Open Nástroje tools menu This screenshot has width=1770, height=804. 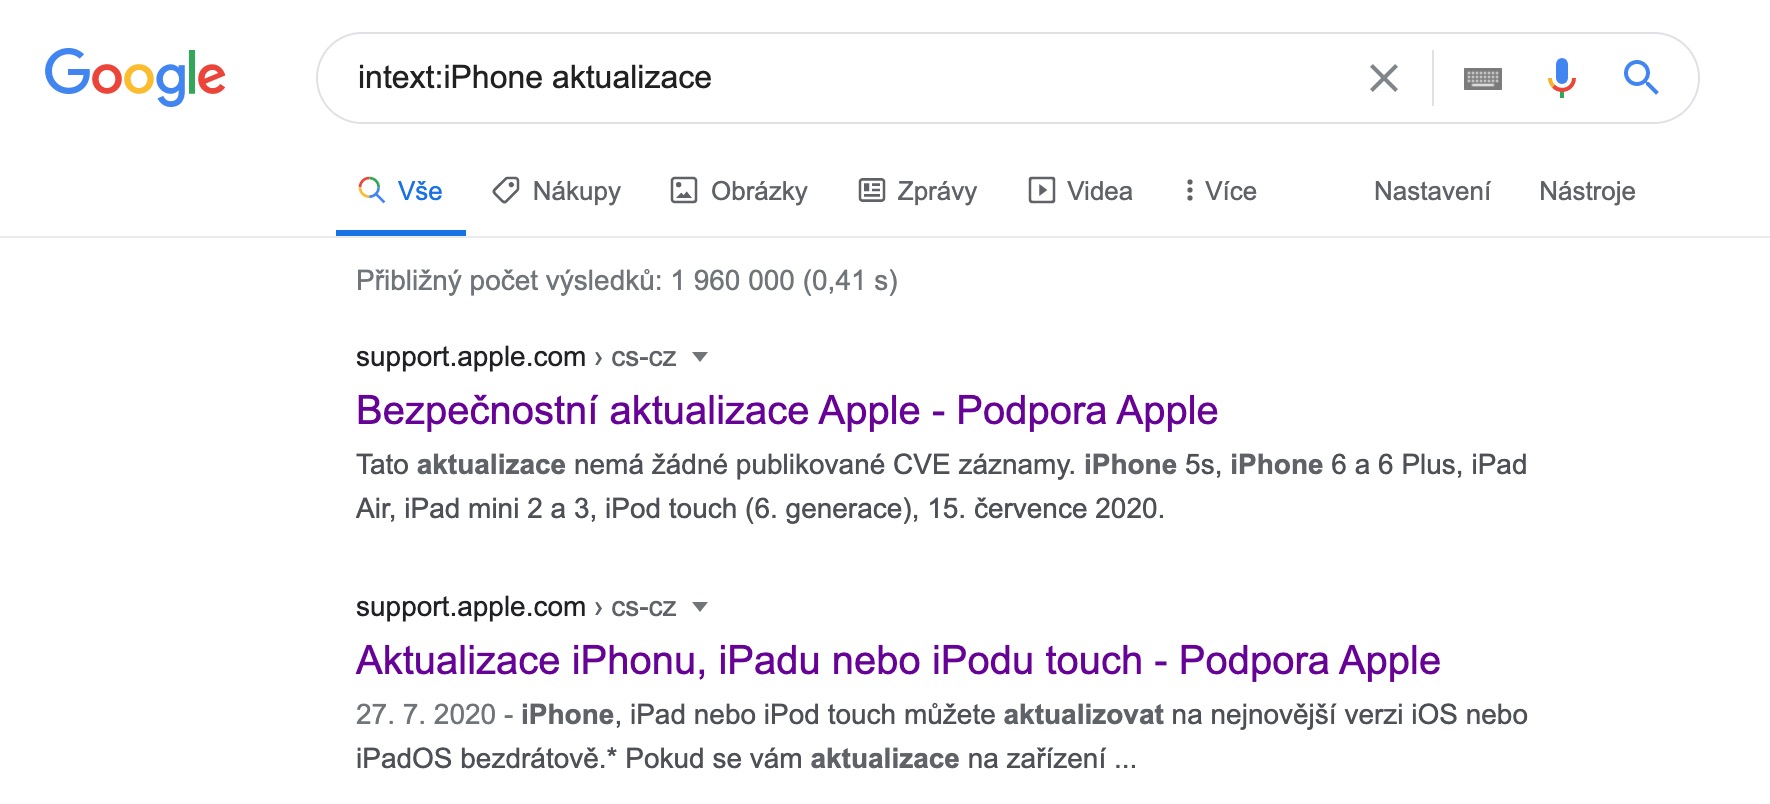pos(1586,191)
